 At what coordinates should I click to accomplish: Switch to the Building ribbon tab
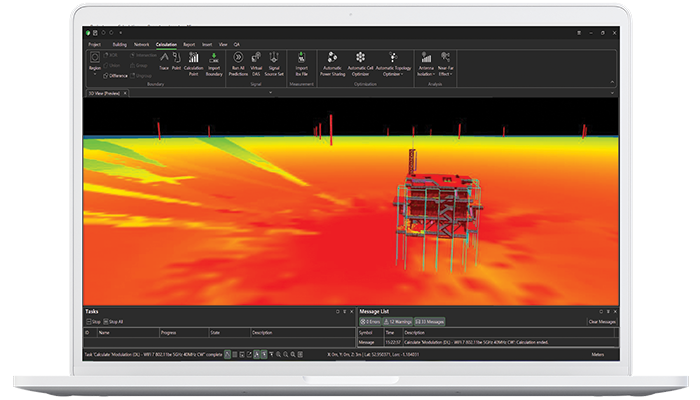coord(120,45)
